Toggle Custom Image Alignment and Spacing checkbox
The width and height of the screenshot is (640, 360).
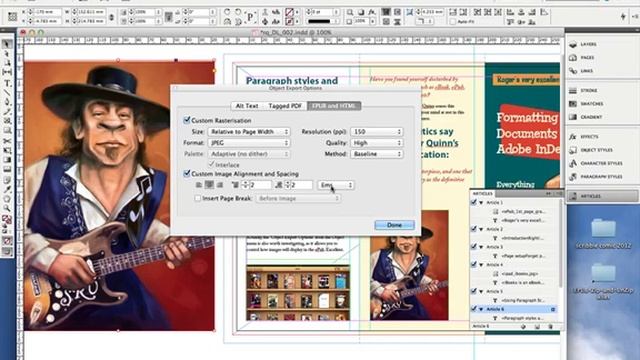187,173
